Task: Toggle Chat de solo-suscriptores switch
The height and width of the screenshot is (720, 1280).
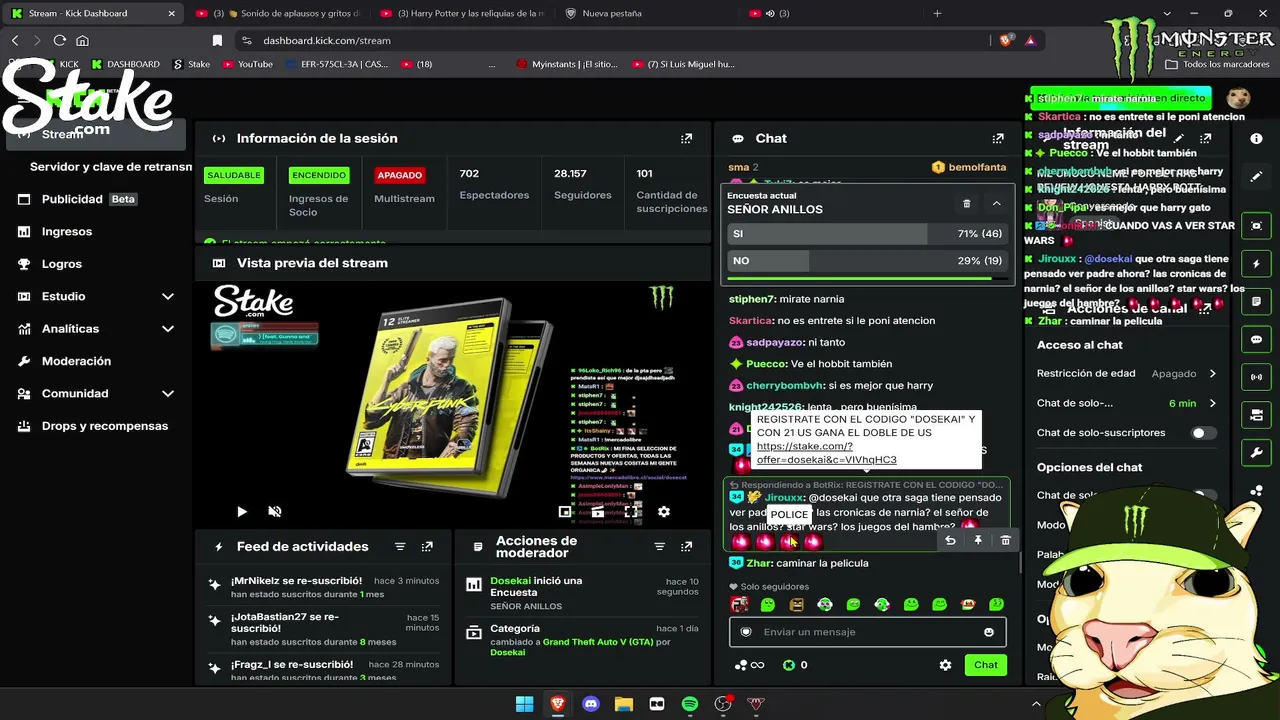Action: [1204, 433]
